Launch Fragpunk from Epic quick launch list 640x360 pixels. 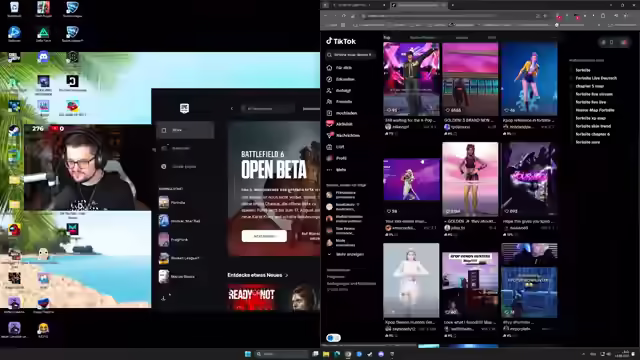point(173,240)
